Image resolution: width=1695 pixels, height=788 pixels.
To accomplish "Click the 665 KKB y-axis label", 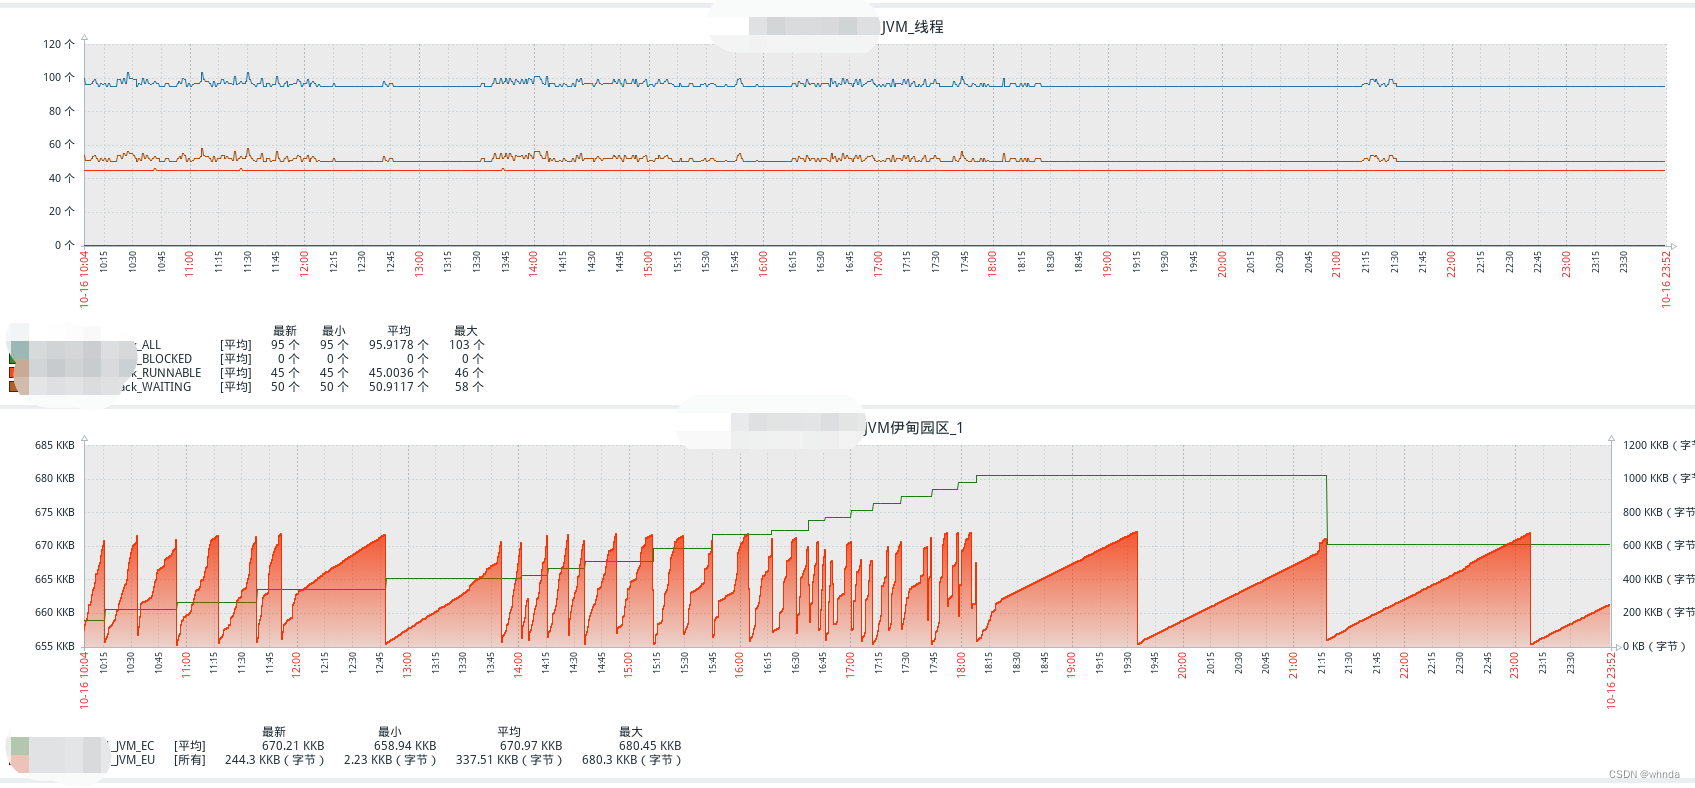I will coord(55,579).
